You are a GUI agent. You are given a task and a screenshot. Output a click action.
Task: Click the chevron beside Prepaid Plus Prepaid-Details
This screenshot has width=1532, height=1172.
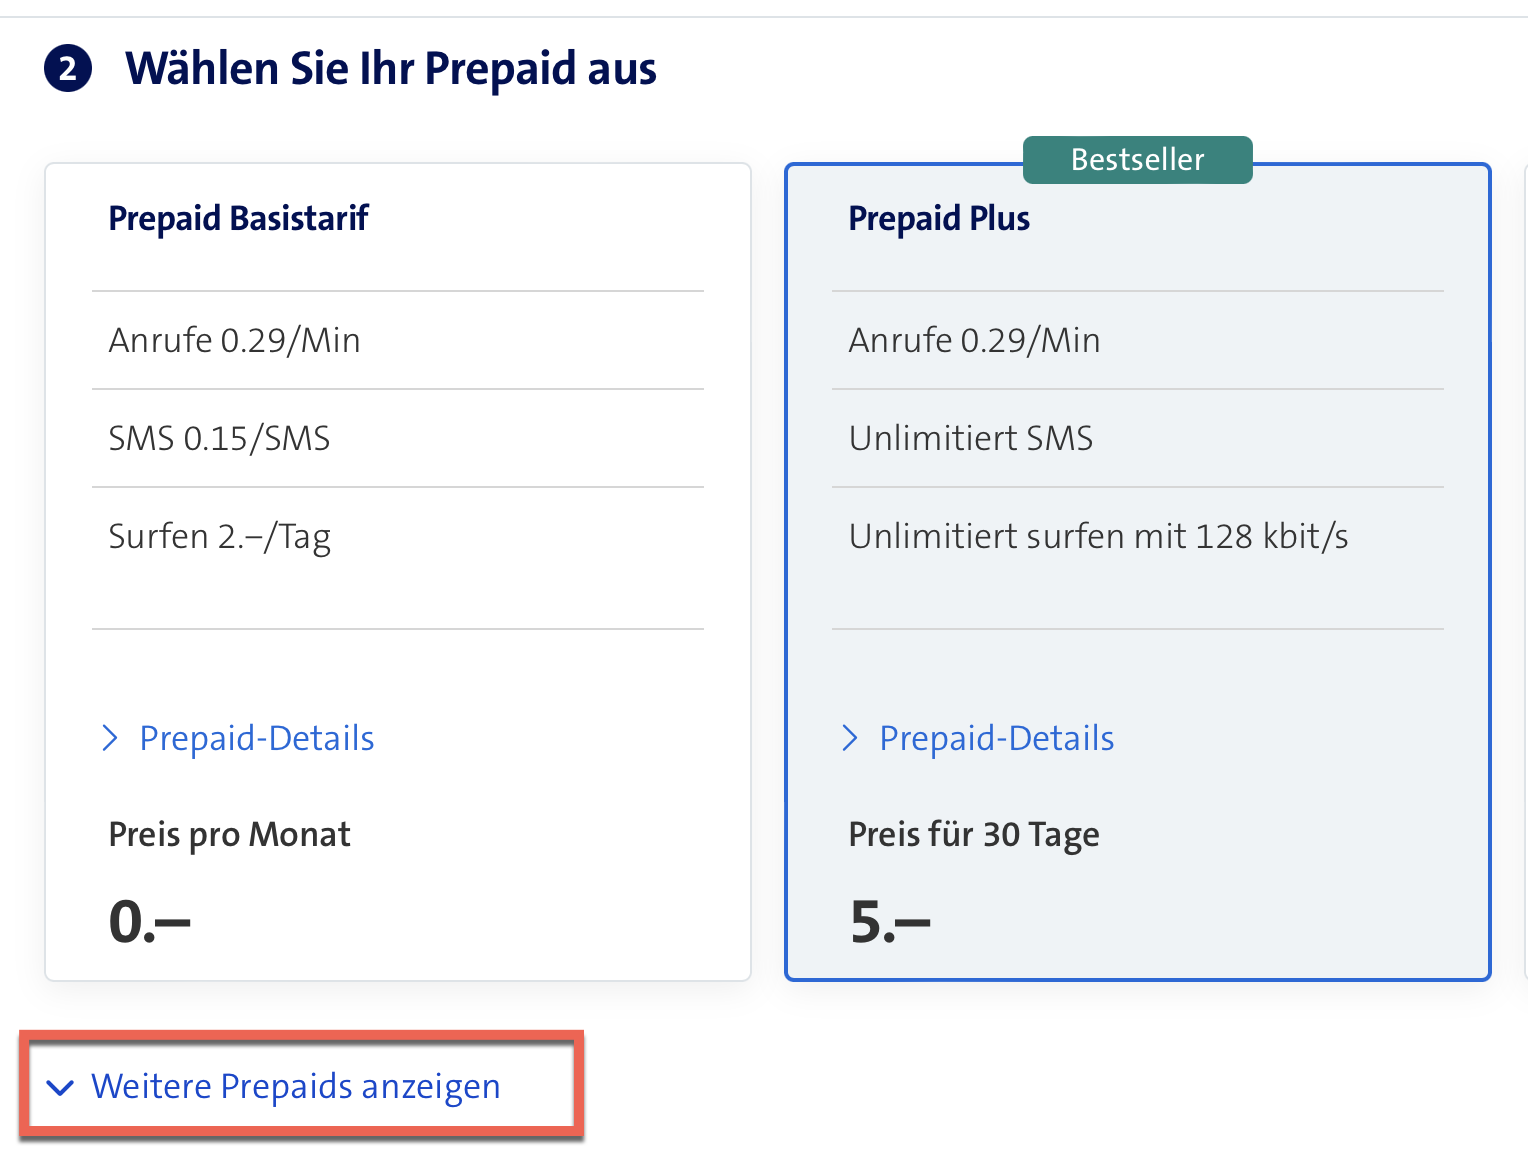[x=850, y=739]
